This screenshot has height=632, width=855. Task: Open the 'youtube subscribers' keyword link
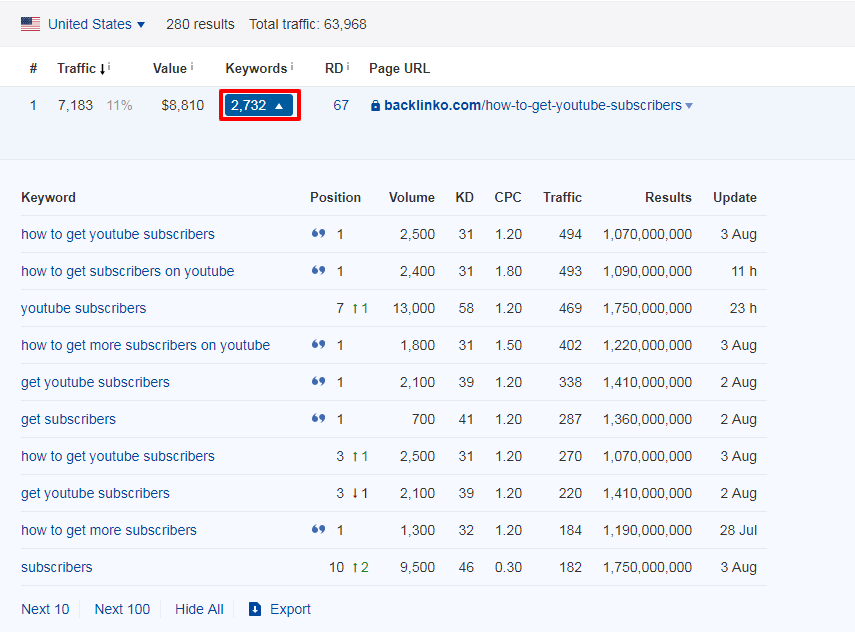click(83, 308)
